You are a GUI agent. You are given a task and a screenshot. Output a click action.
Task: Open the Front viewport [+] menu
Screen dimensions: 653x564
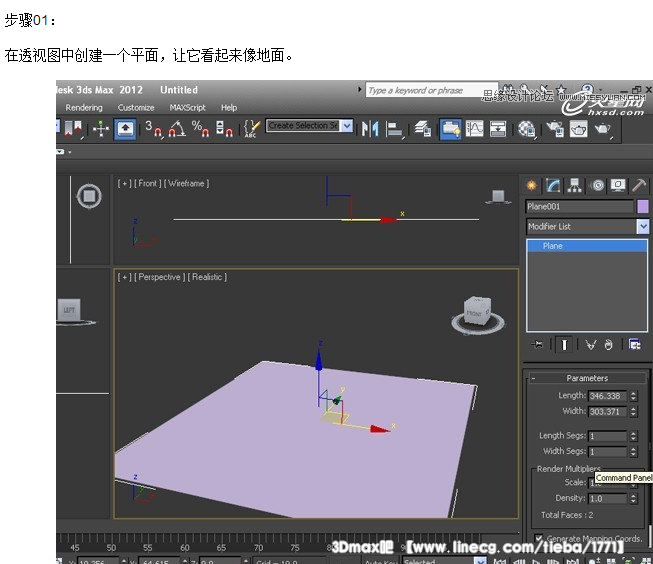[x=124, y=183]
